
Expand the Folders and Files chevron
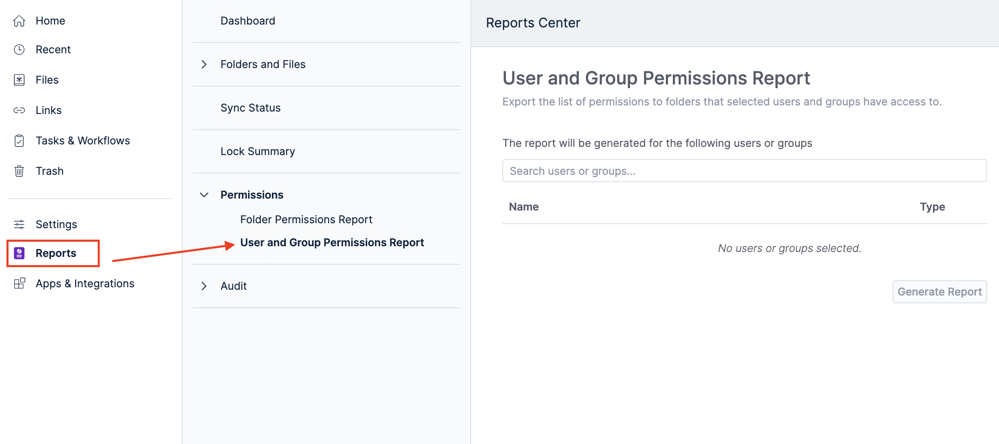click(204, 64)
